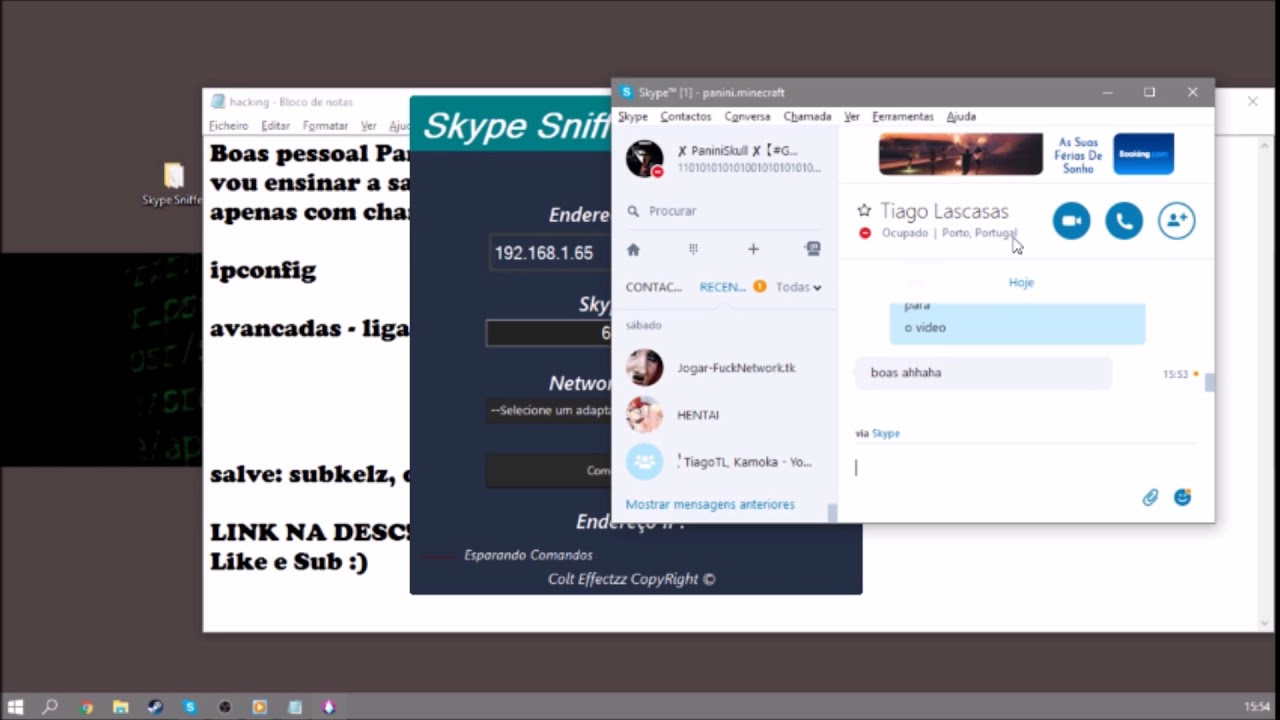Open Notepad from the taskbar

click(294, 707)
